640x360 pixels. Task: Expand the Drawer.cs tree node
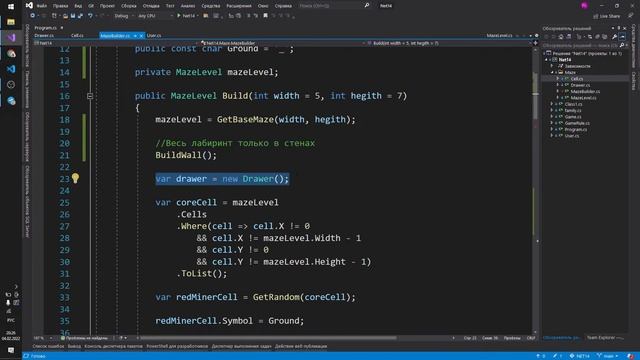(x=558, y=85)
